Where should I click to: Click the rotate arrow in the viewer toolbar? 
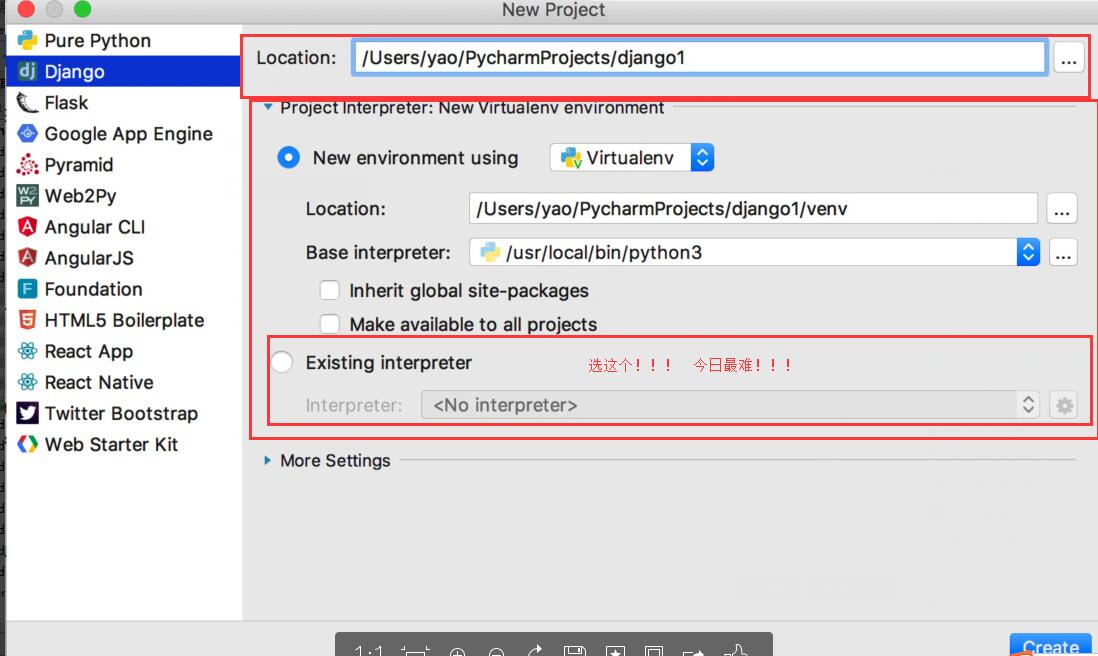click(x=535, y=651)
